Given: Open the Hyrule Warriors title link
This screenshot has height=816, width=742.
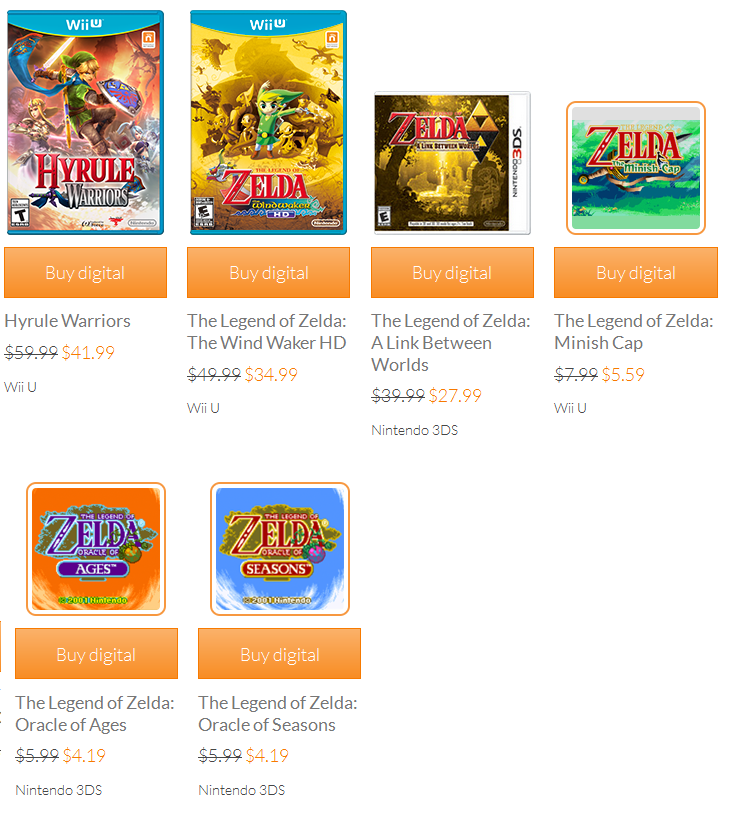Looking at the screenshot, I should (68, 321).
